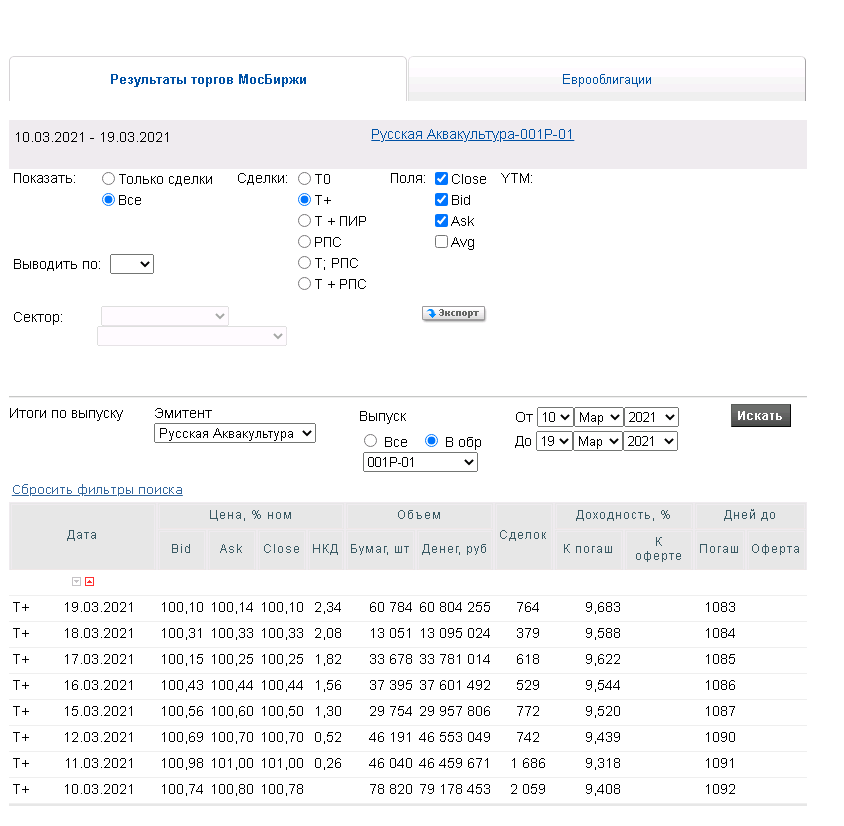Click 'Сбросить фильтры поиска' link
844x826 pixels.
pos(97,490)
